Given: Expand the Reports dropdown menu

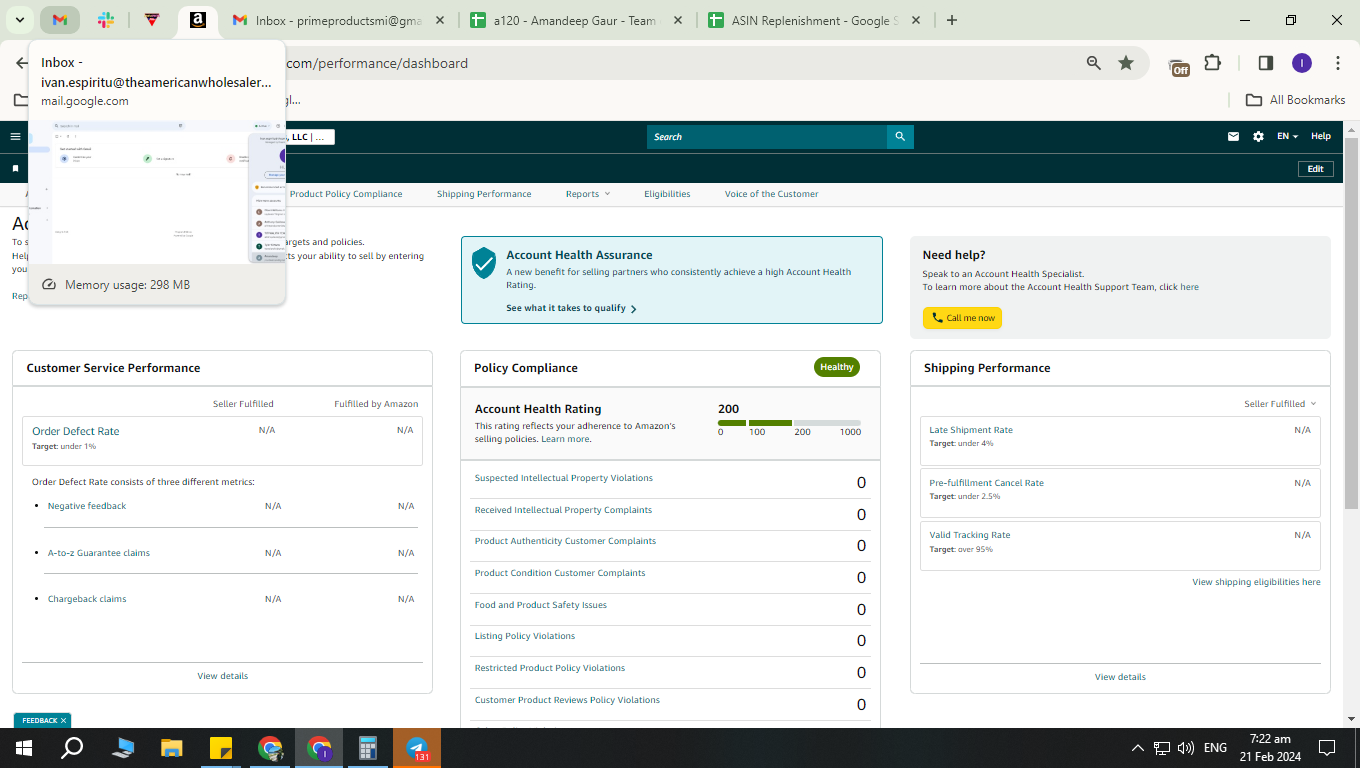Looking at the screenshot, I should point(587,194).
